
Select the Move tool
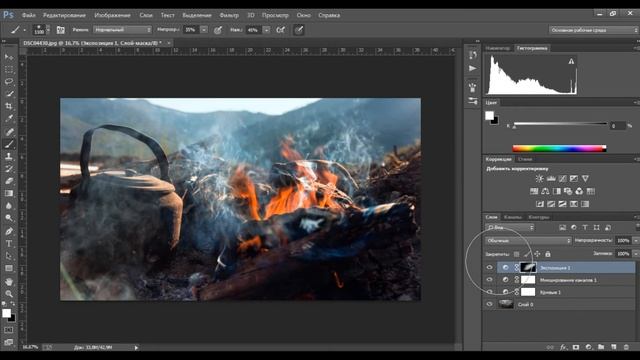coord(9,57)
